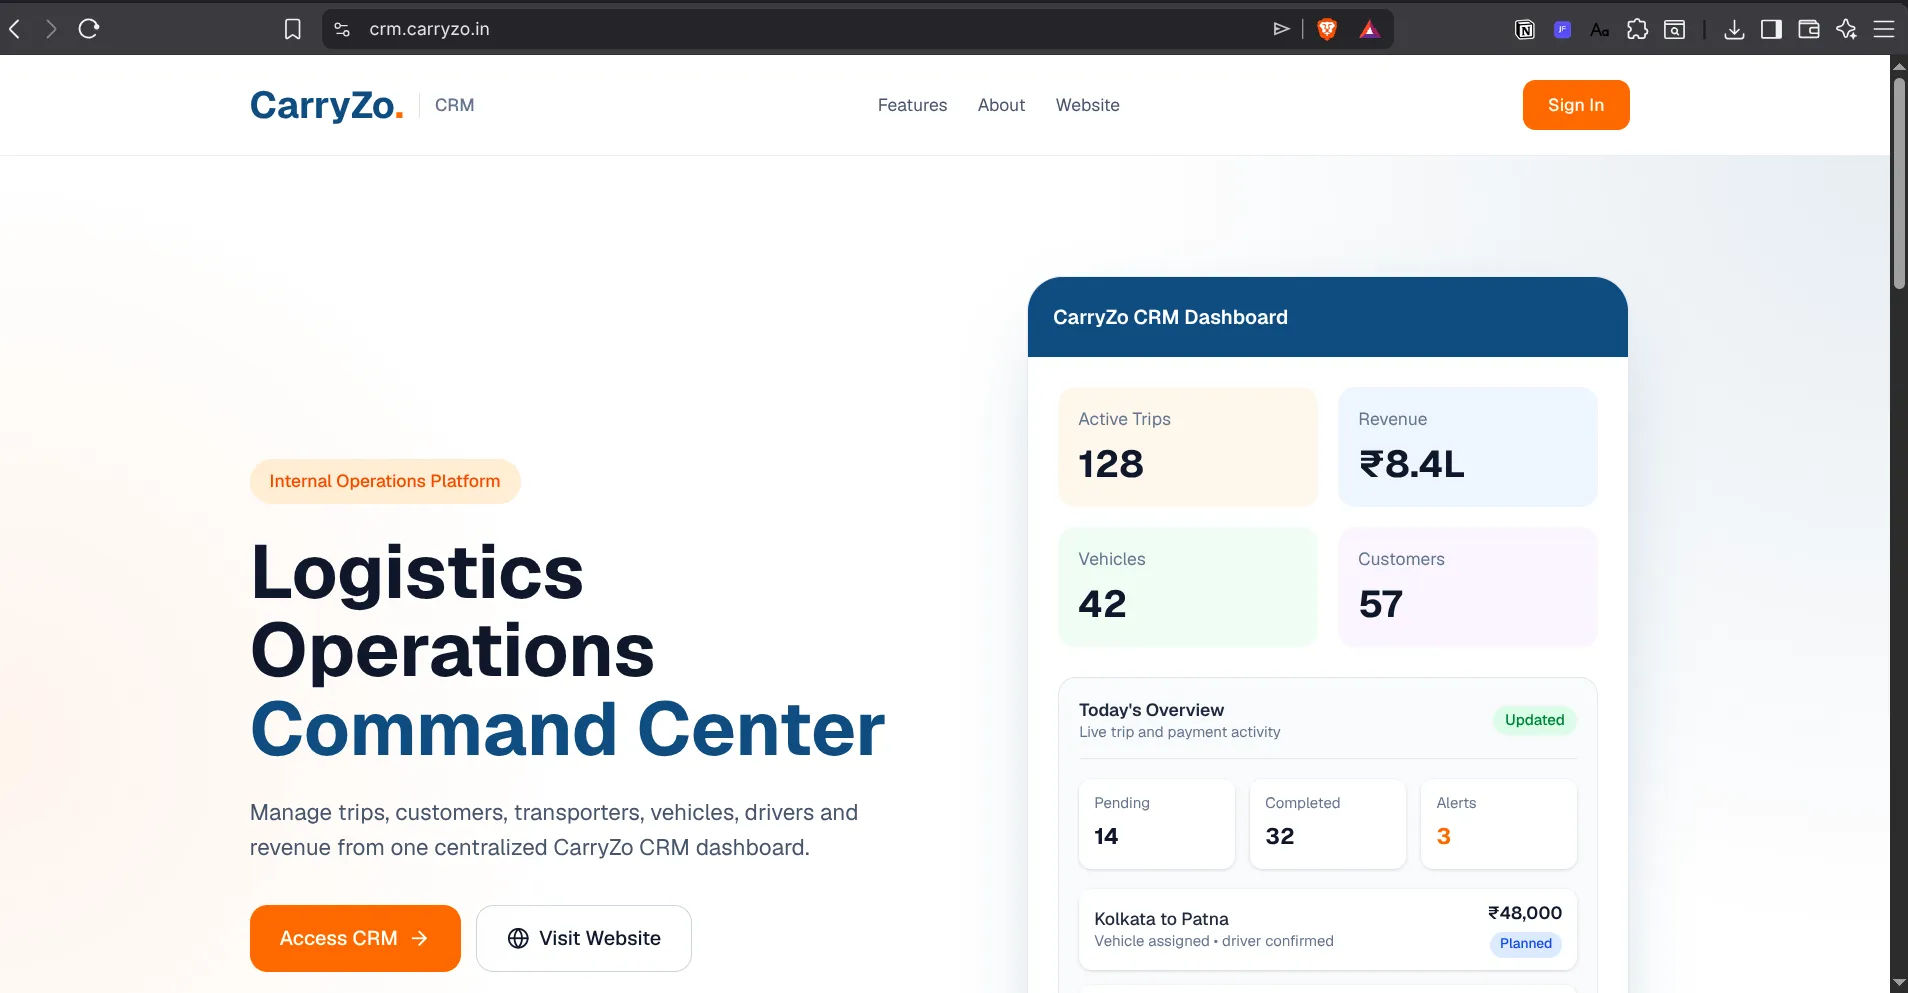Reload the page with the refresh icon

pos(89,29)
